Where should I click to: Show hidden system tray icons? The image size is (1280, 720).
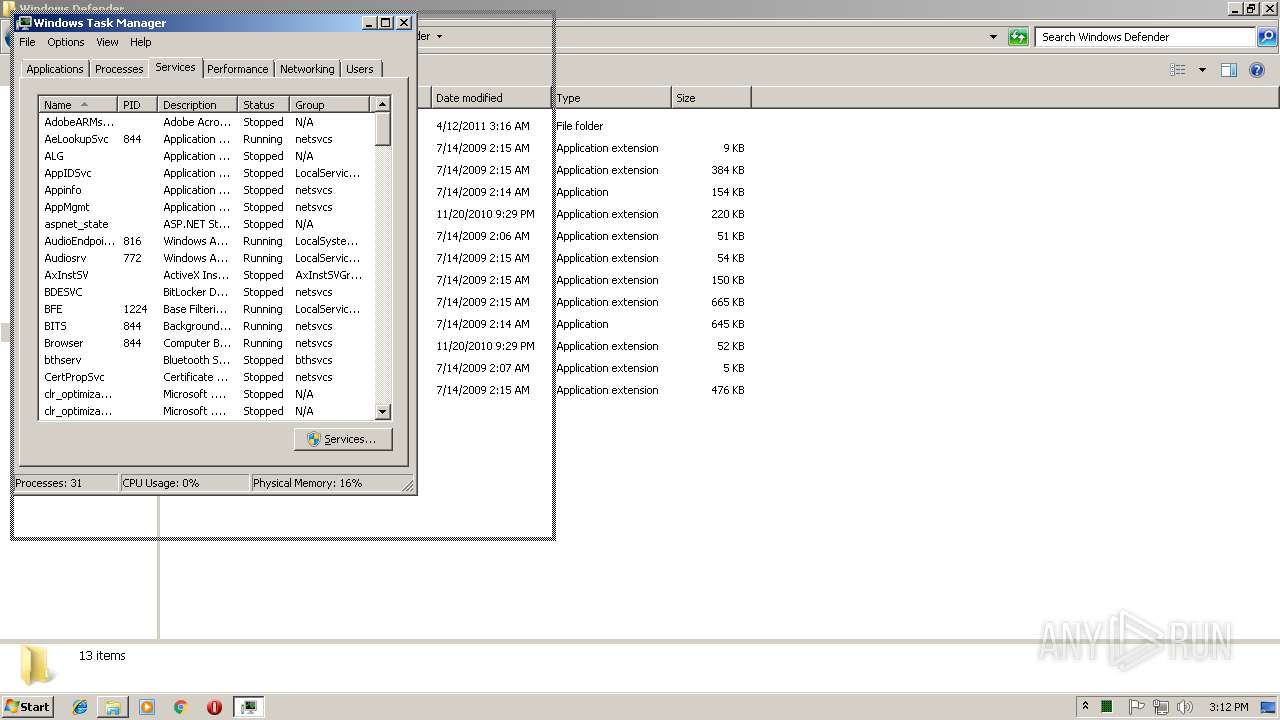(x=1085, y=706)
